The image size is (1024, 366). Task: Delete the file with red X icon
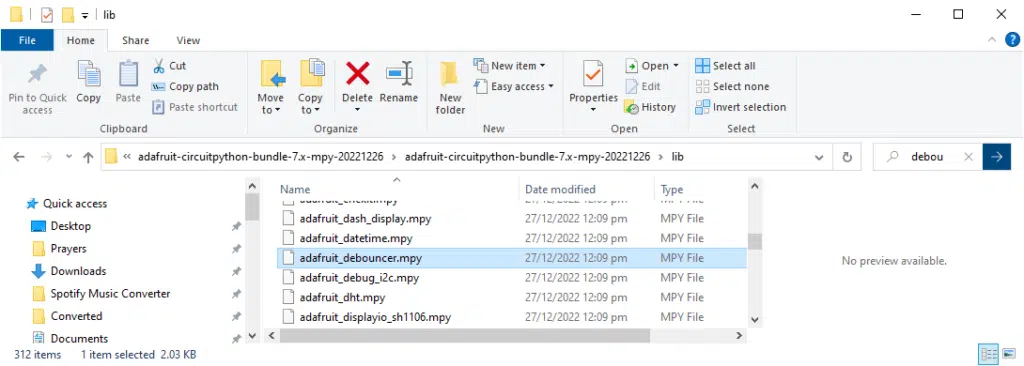pyautogui.click(x=357, y=73)
